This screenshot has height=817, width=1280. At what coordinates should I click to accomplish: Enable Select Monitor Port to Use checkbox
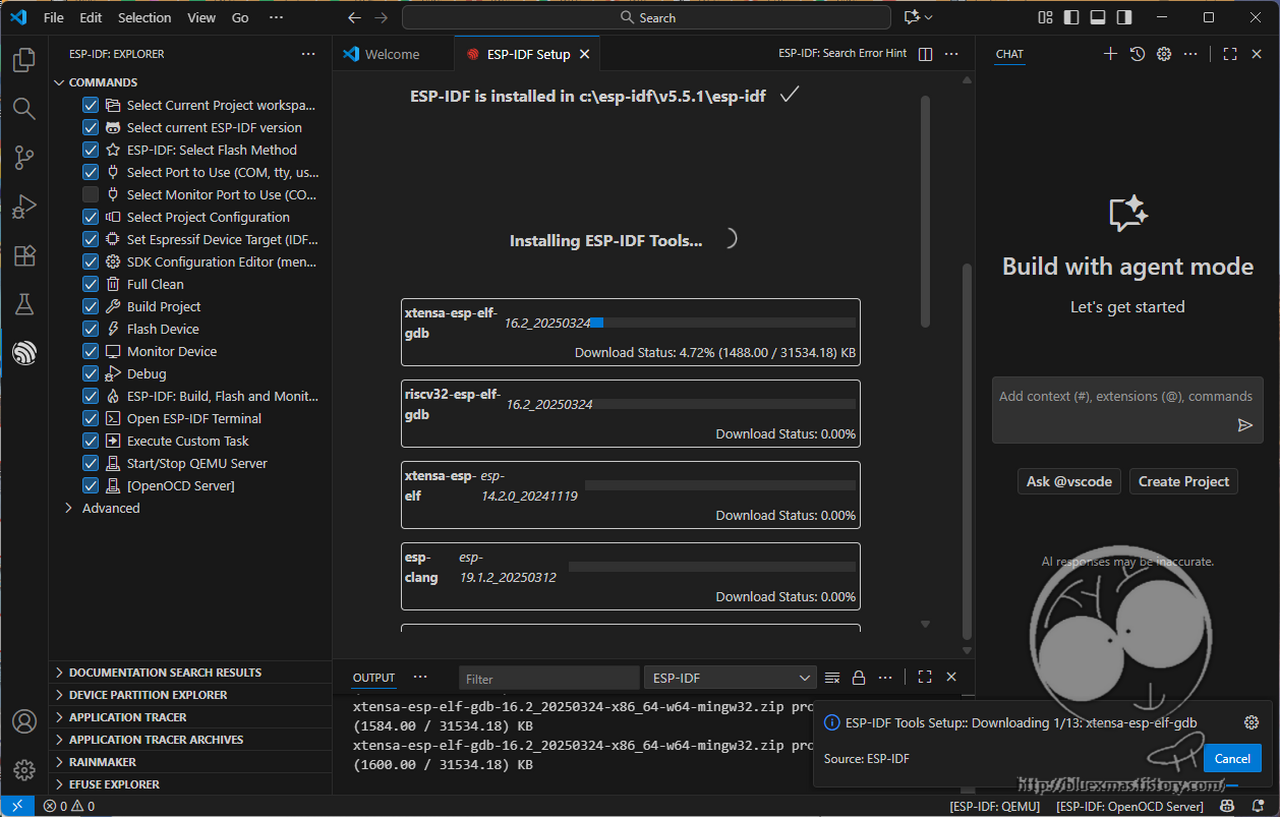point(90,195)
